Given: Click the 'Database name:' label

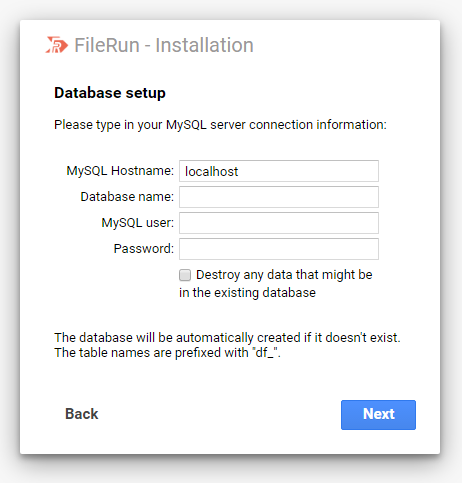Looking at the screenshot, I should pyautogui.click(x=127, y=197).
